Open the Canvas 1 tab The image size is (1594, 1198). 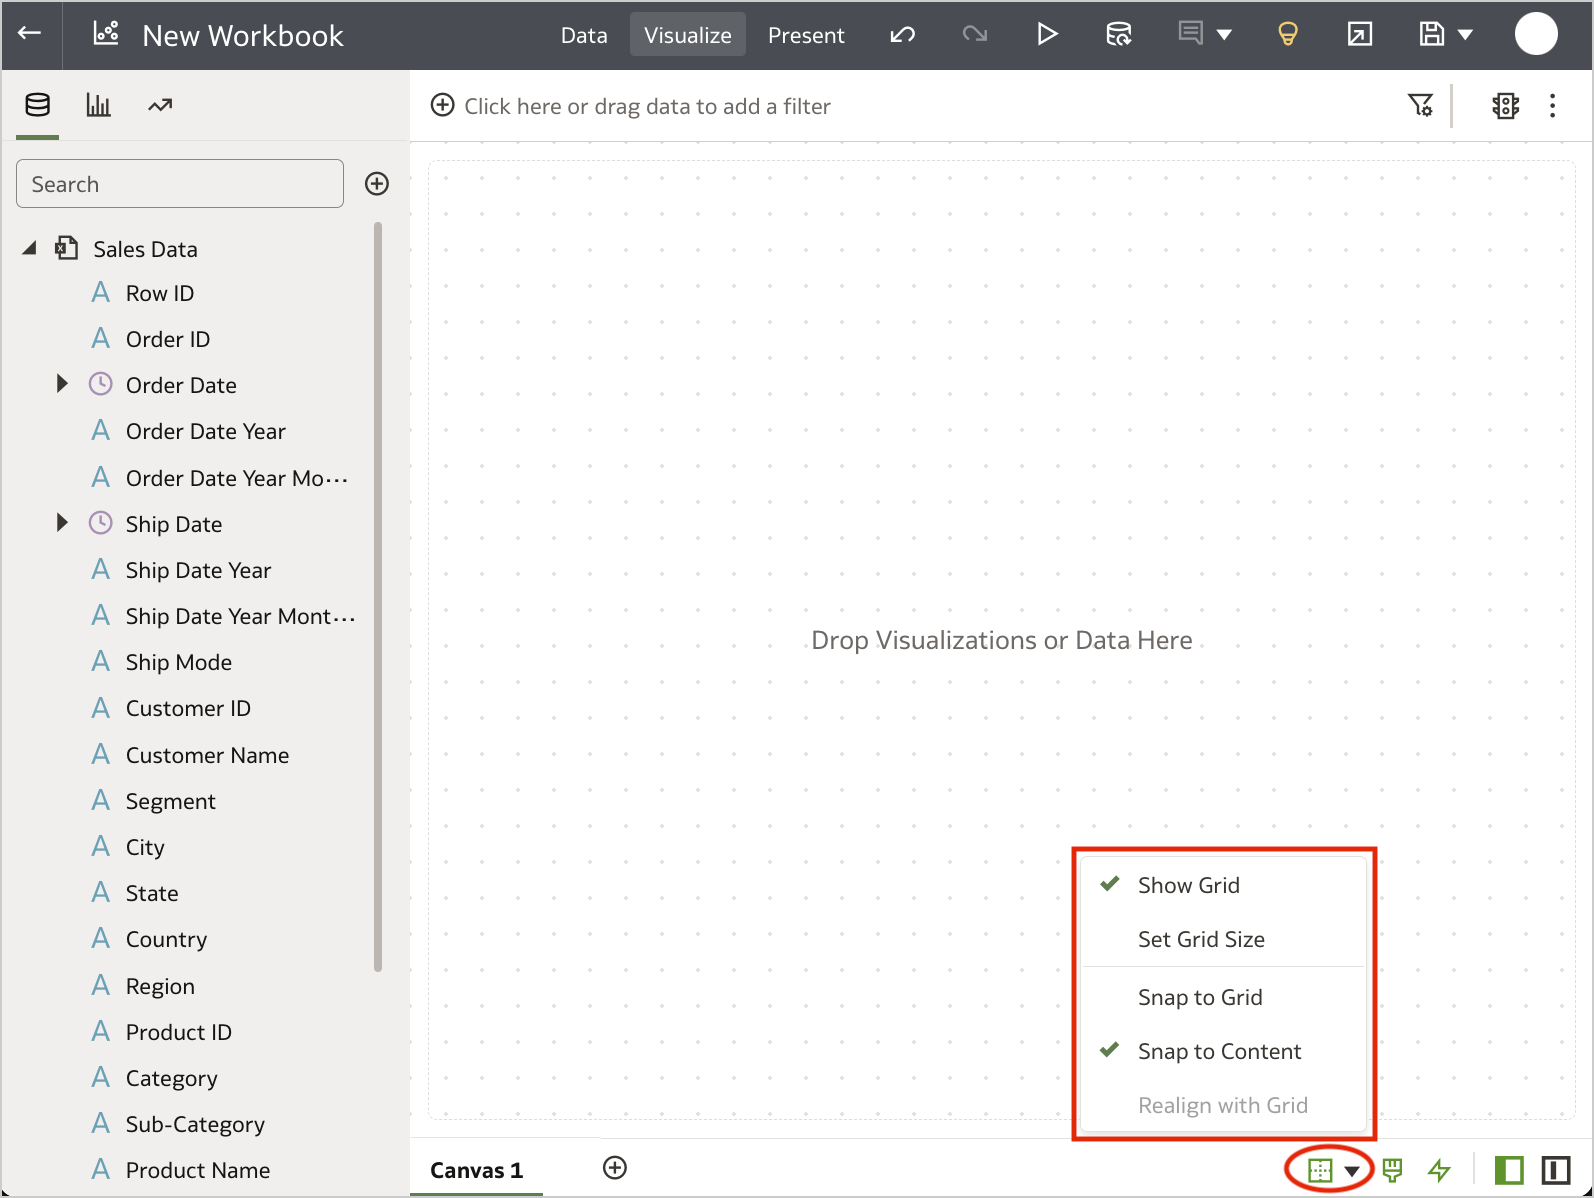click(477, 1170)
